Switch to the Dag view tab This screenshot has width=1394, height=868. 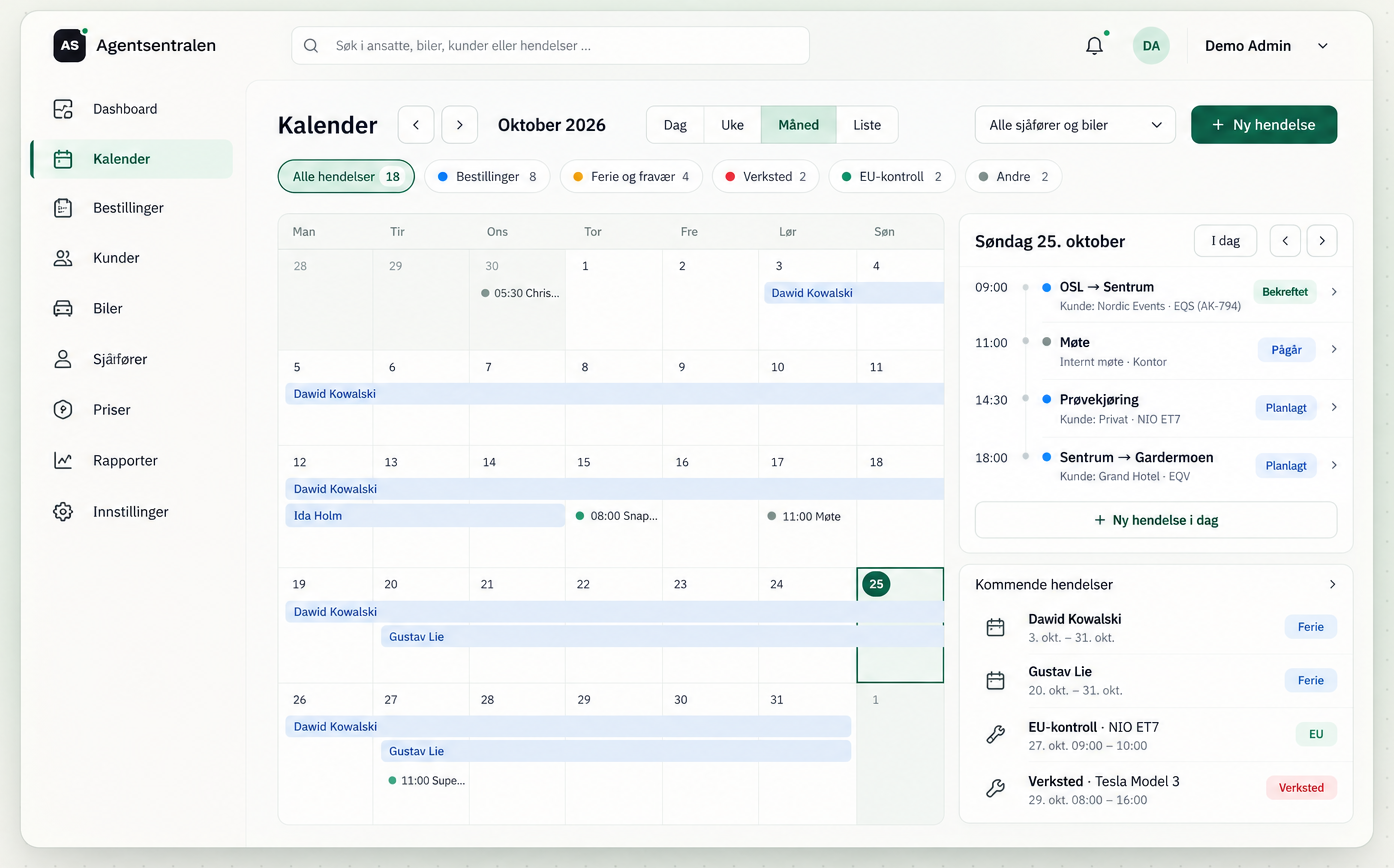pos(675,125)
